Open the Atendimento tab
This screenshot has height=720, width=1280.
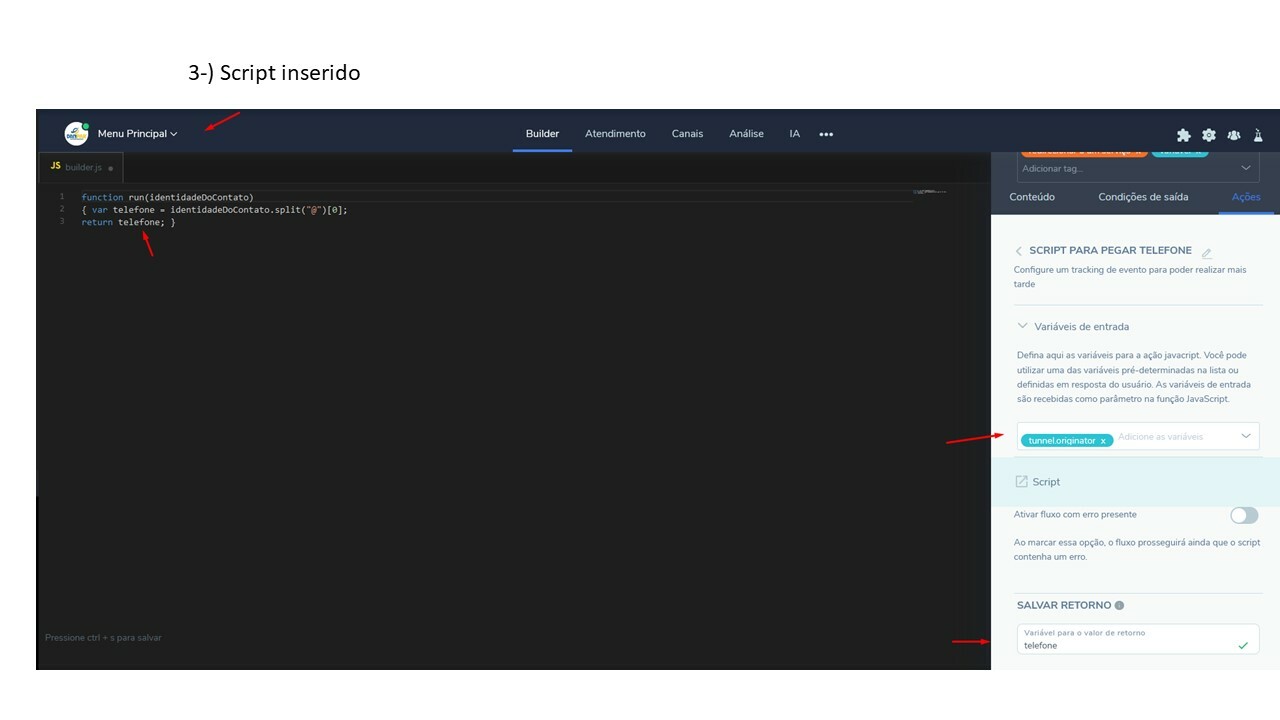pyautogui.click(x=615, y=134)
